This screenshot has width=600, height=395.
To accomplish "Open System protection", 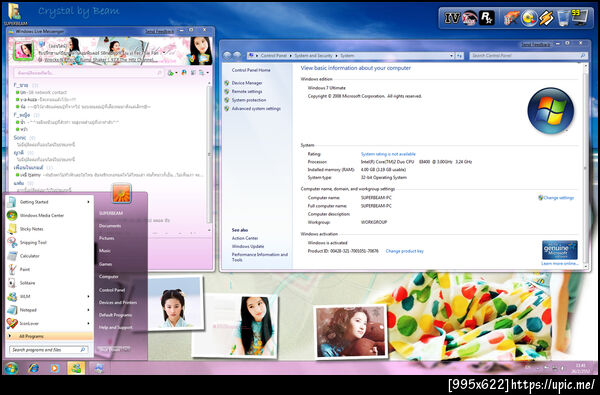I will 249,100.
